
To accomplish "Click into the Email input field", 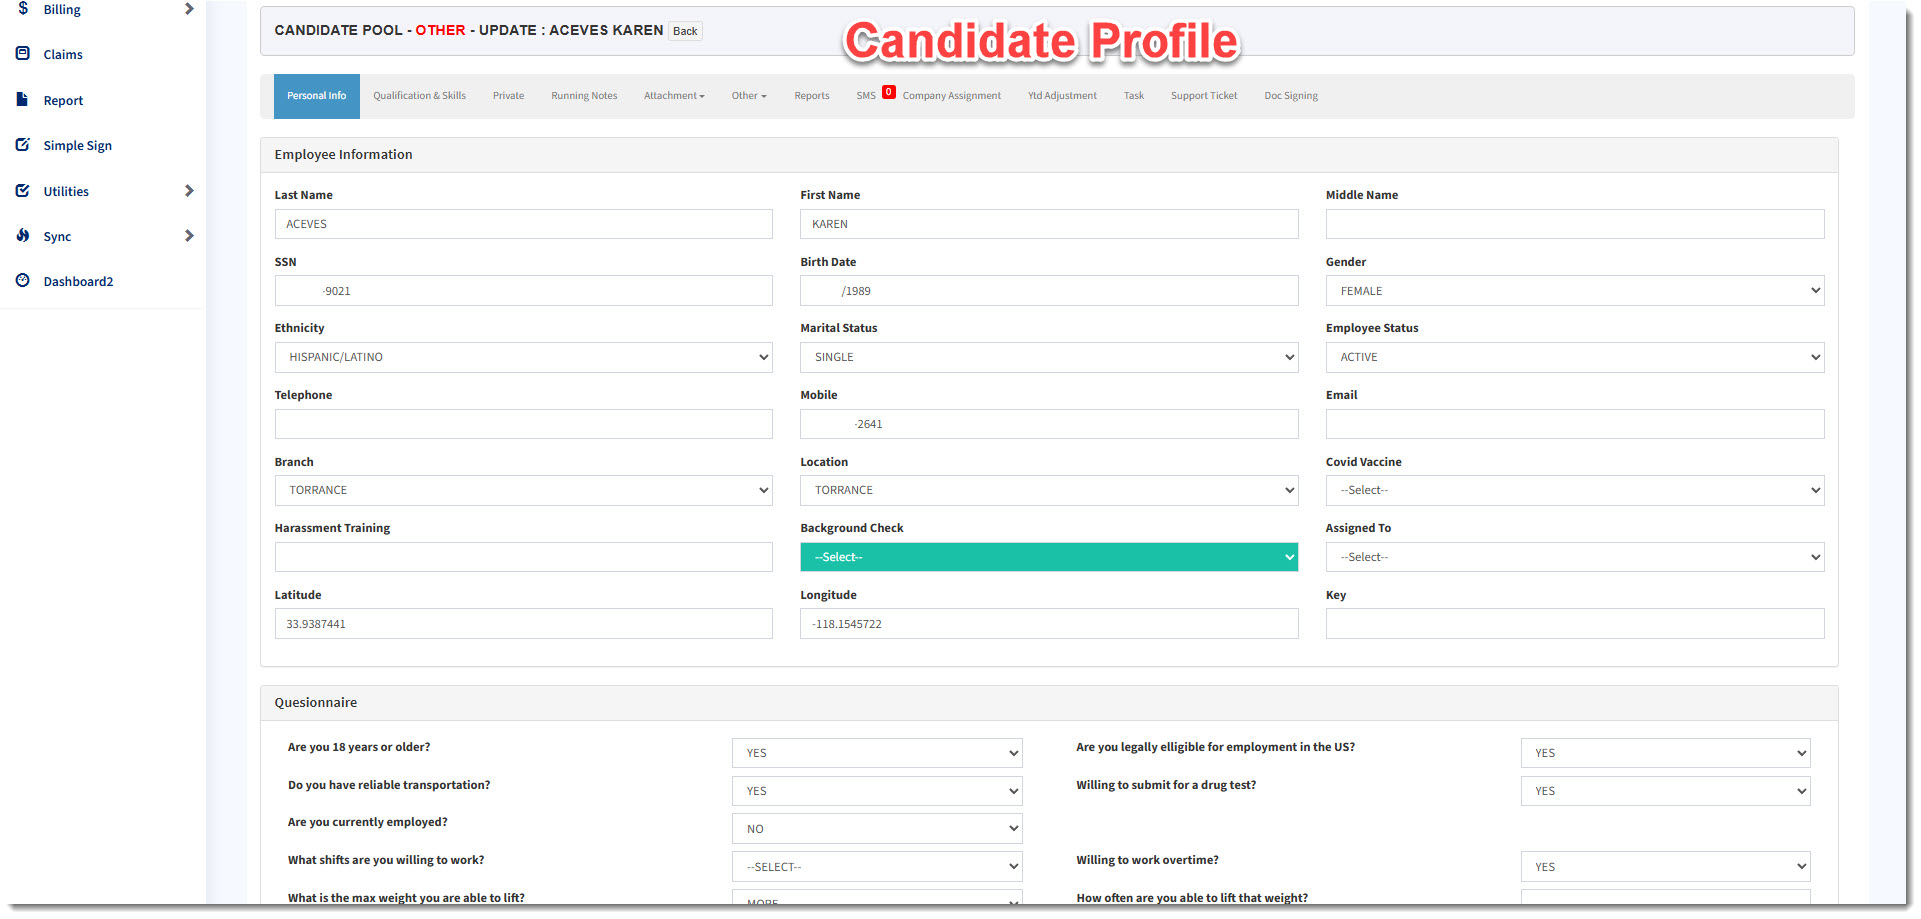I will pyautogui.click(x=1574, y=424).
